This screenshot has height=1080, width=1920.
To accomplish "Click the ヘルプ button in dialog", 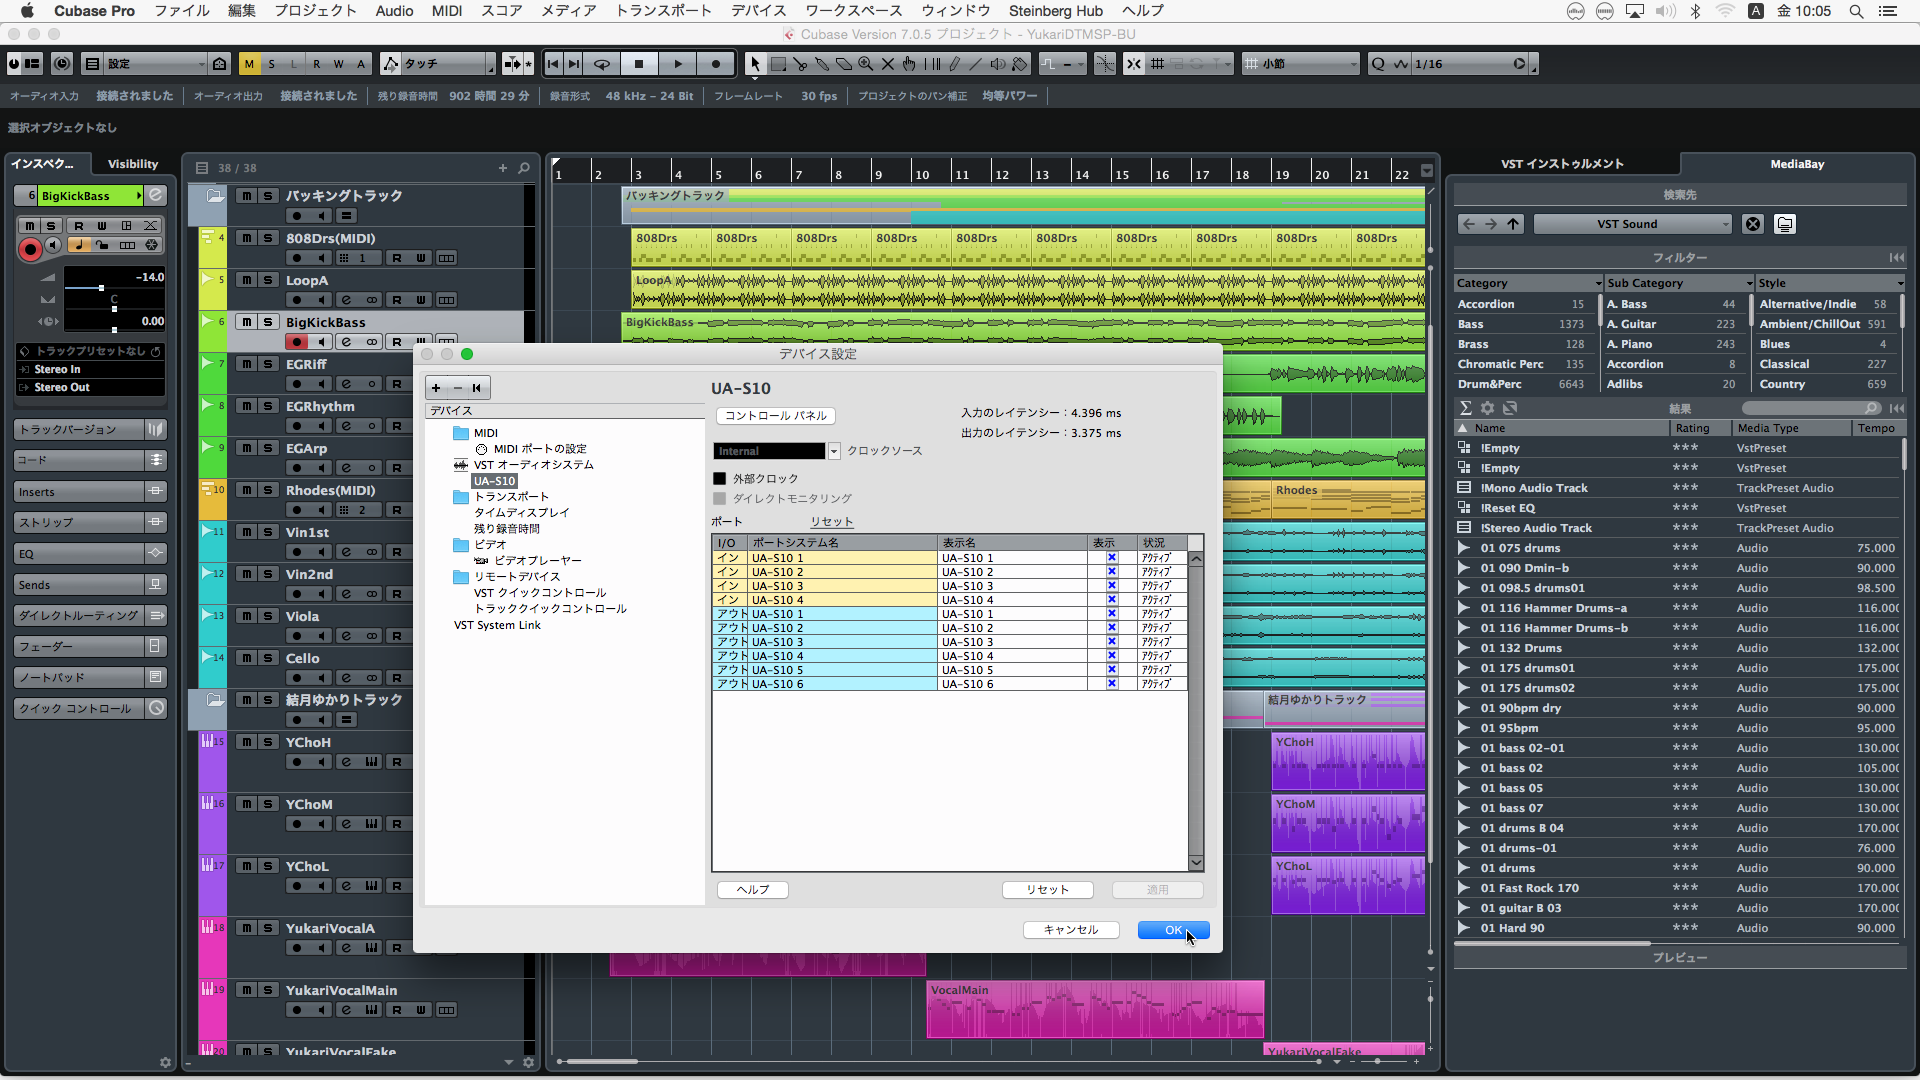I will [752, 890].
